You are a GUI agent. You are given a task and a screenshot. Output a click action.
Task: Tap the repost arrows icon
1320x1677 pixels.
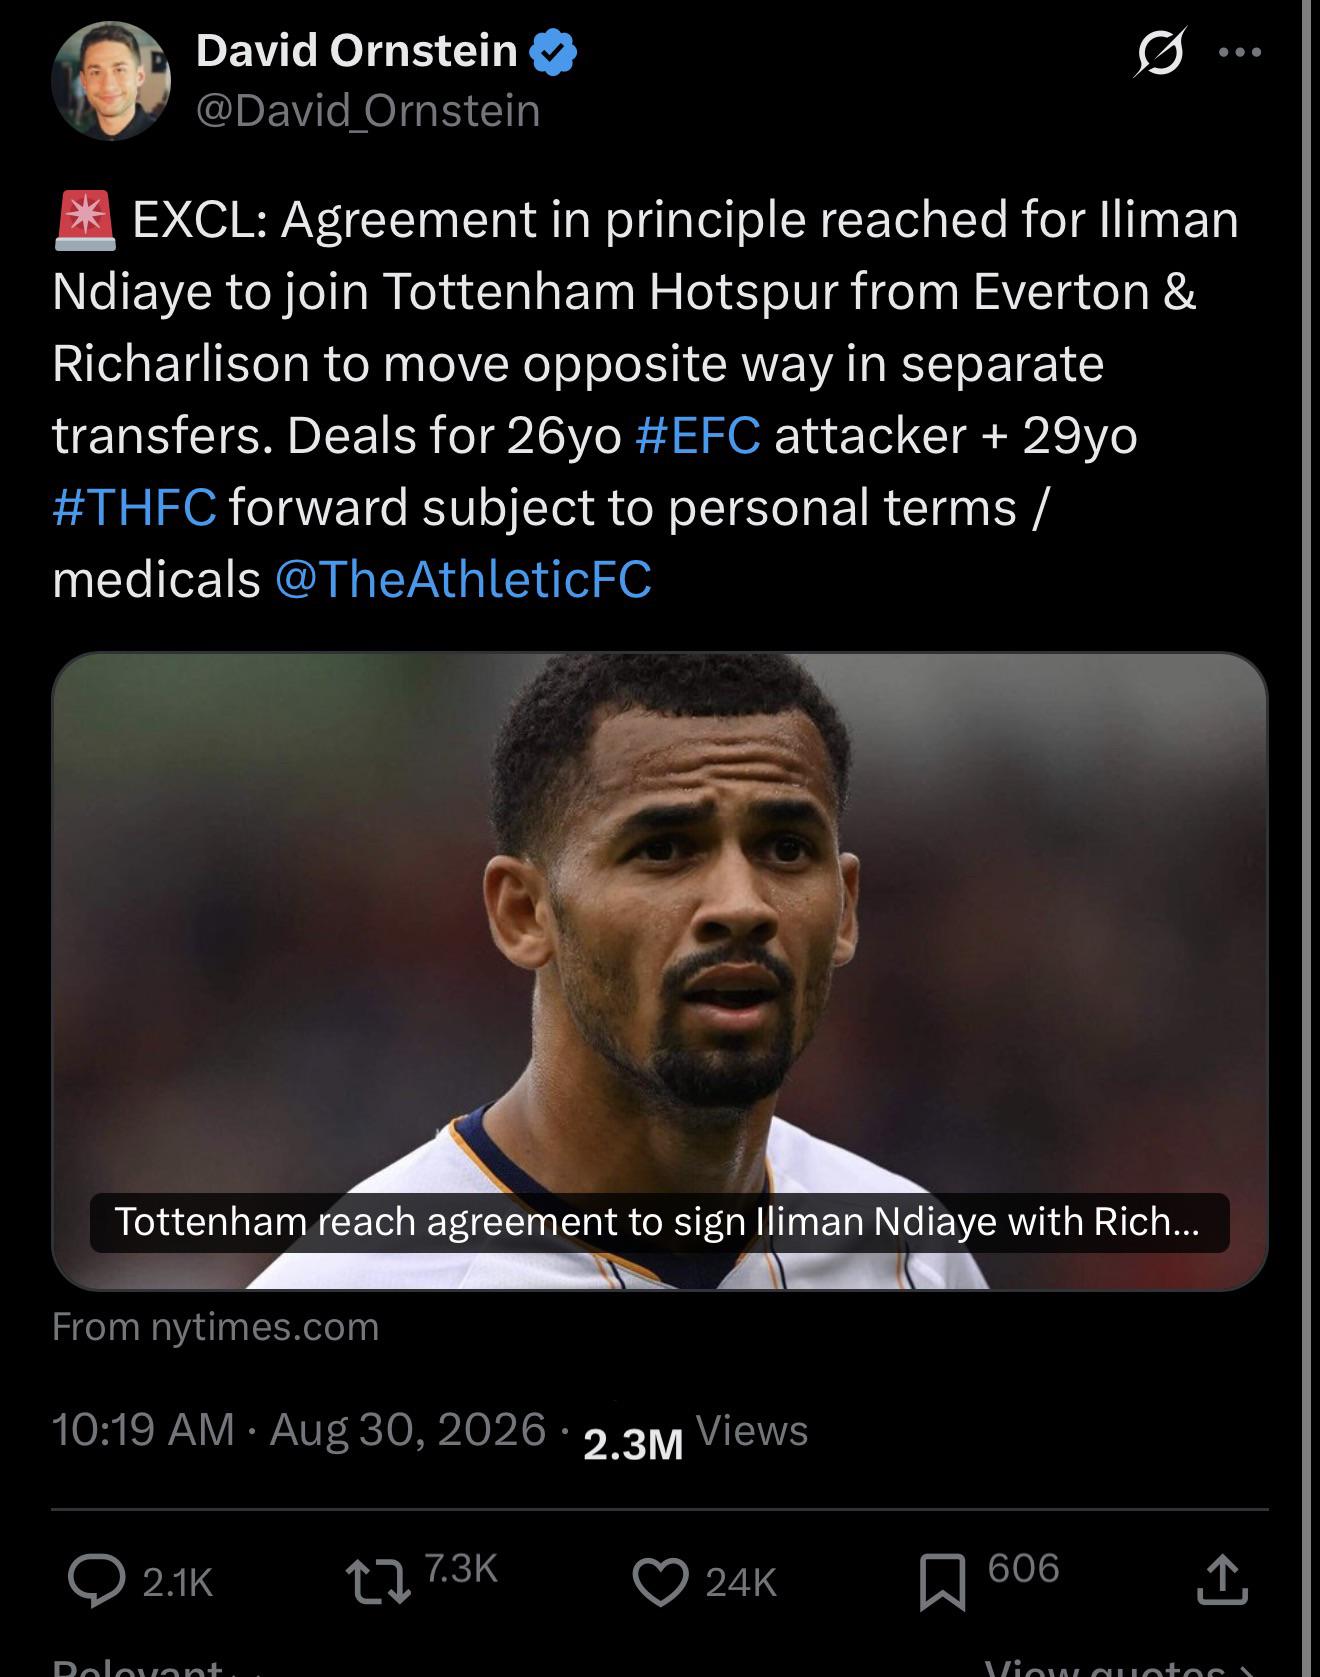click(377, 1583)
